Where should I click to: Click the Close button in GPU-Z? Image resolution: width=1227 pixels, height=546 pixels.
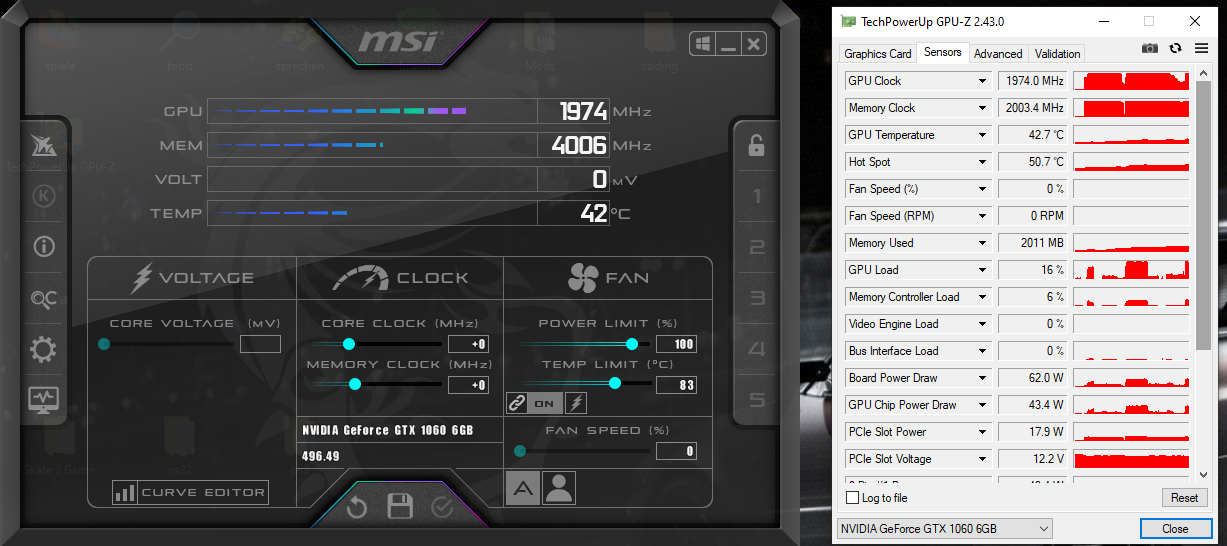1175,529
